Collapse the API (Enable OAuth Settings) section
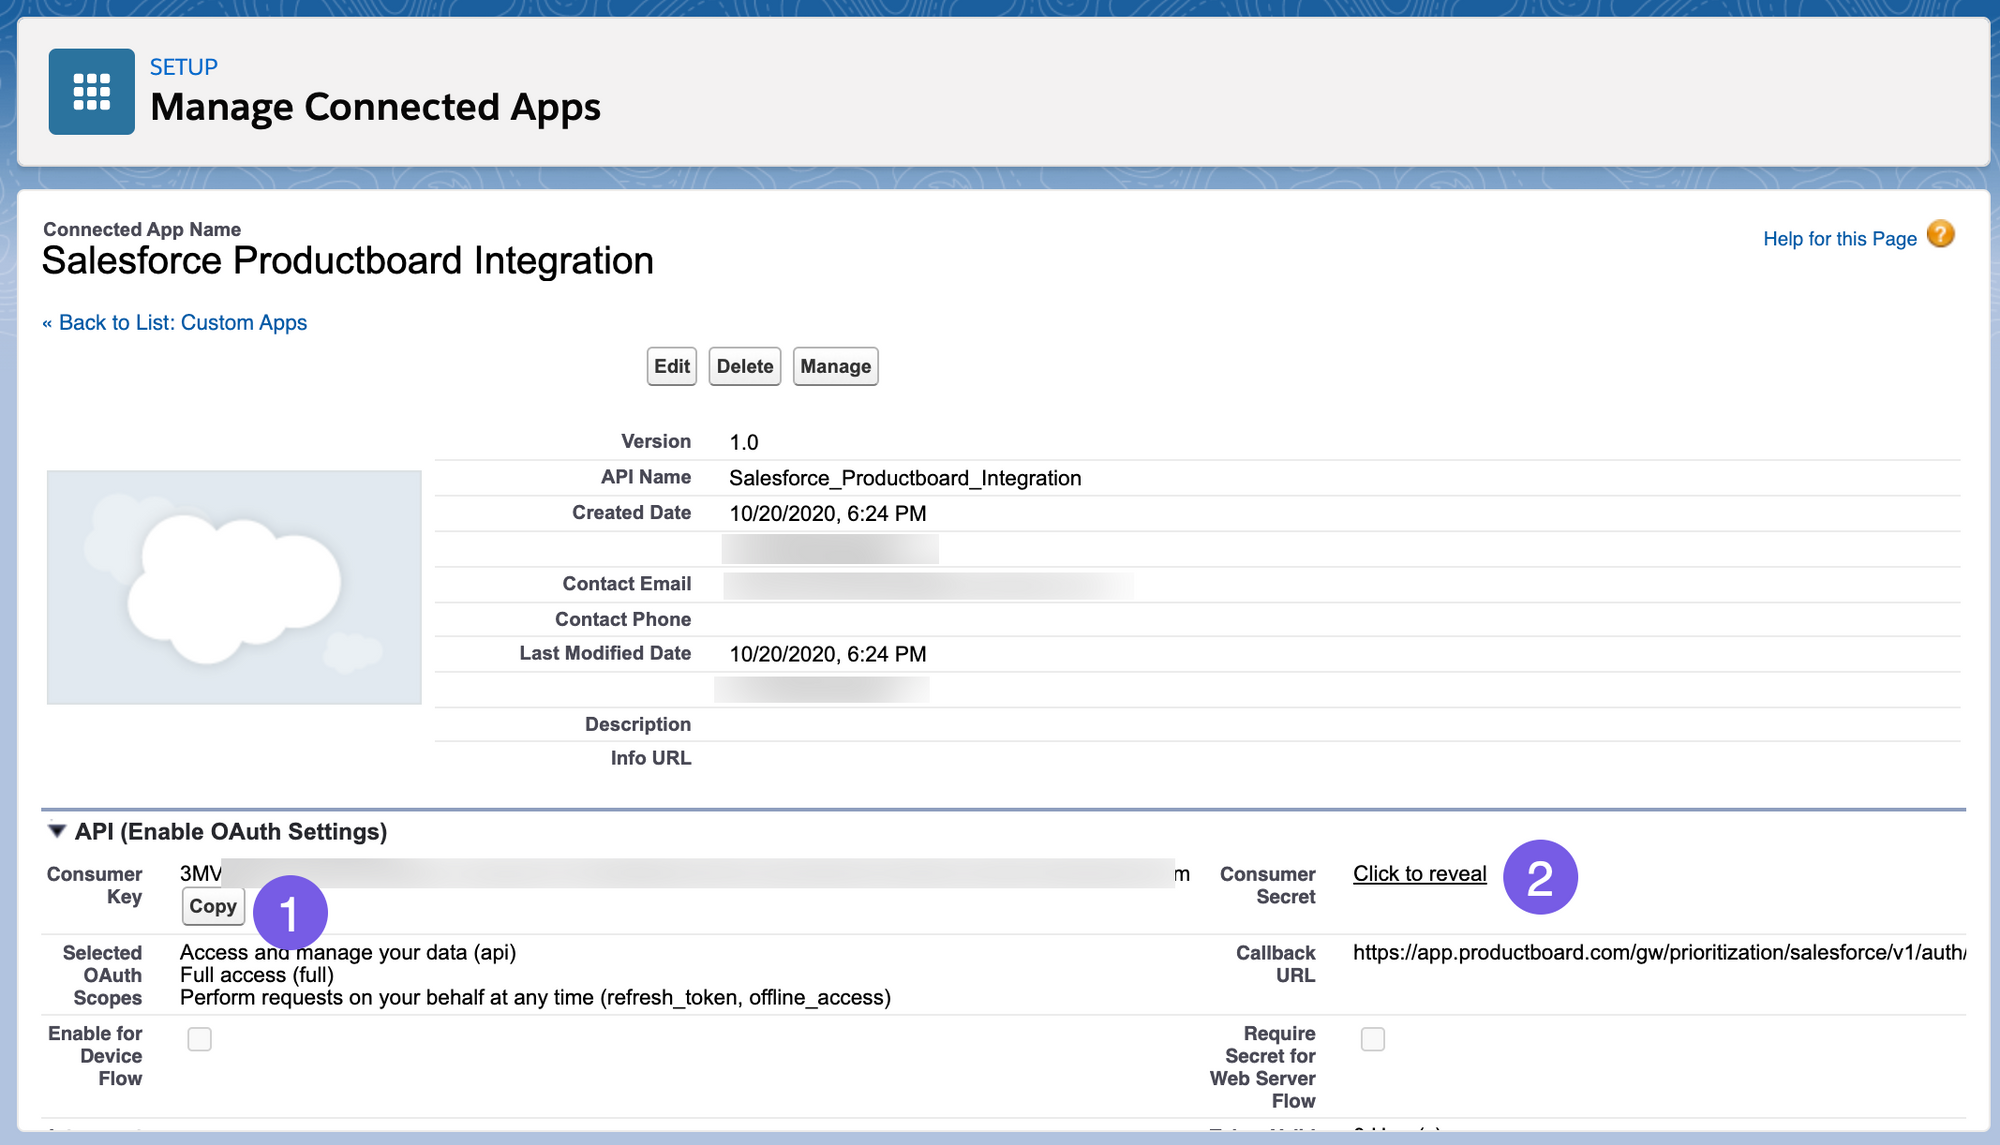 [x=57, y=831]
